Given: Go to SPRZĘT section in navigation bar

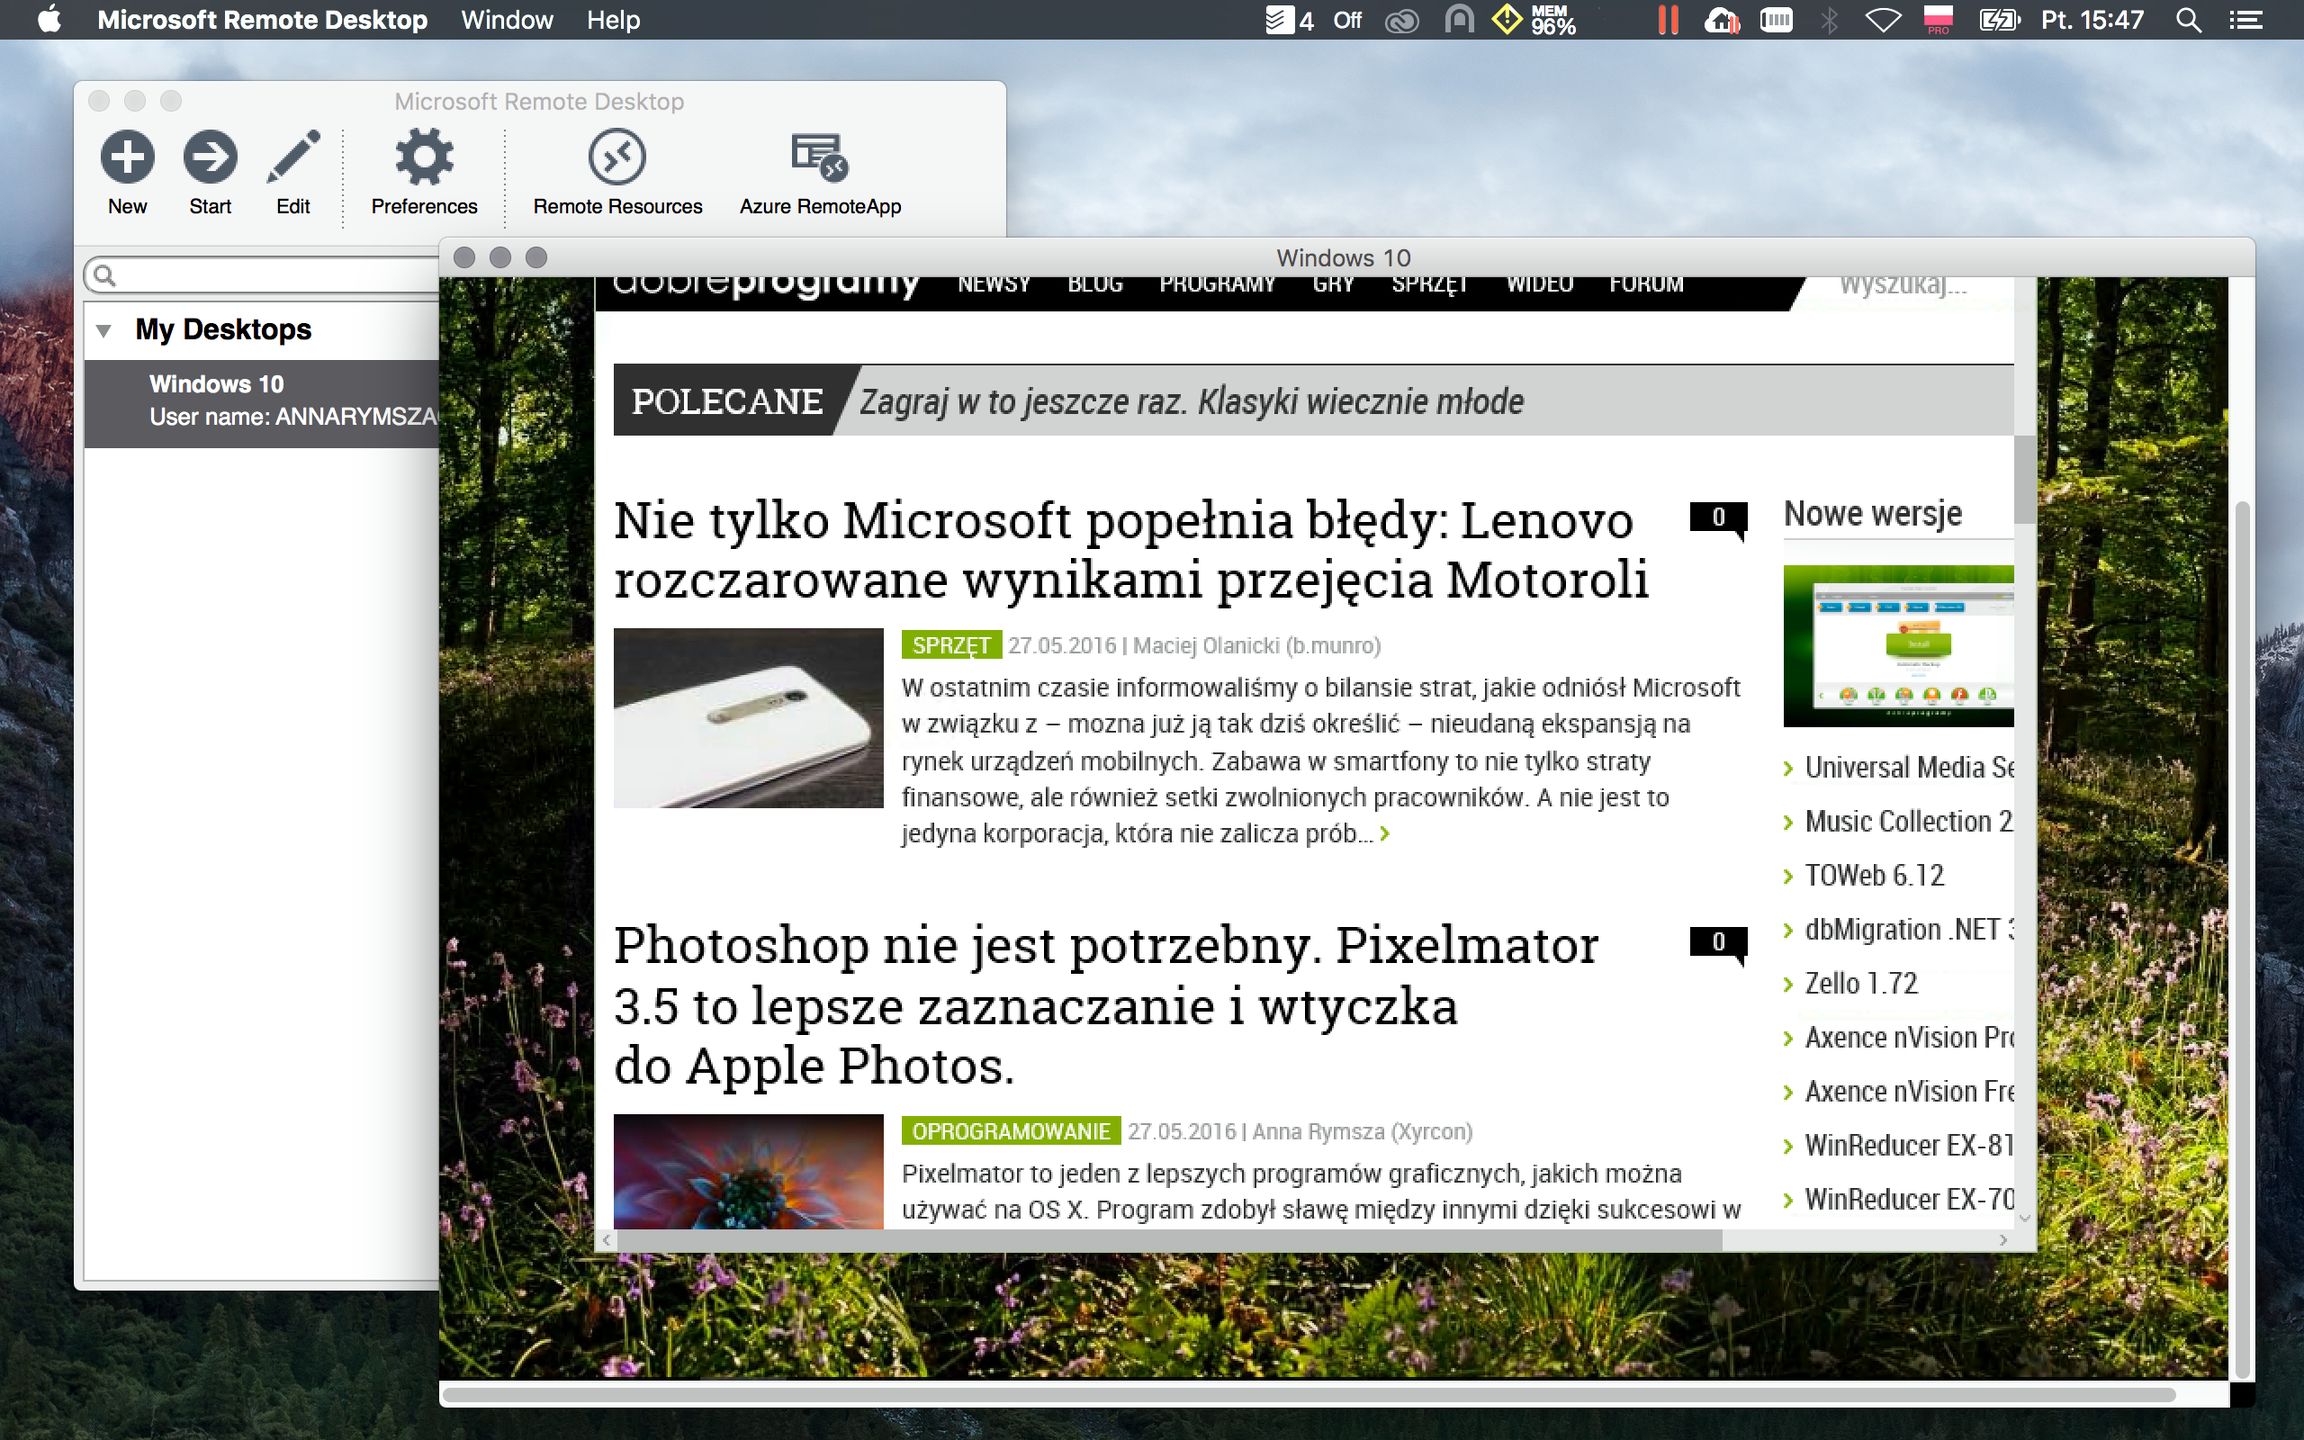Looking at the screenshot, I should [x=1430, y=284].
